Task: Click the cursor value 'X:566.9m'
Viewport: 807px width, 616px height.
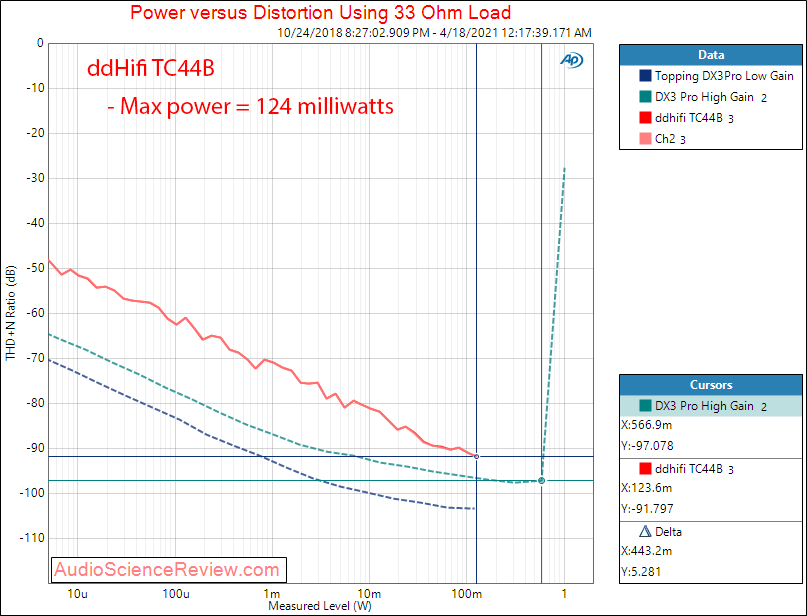Action: 647,425
